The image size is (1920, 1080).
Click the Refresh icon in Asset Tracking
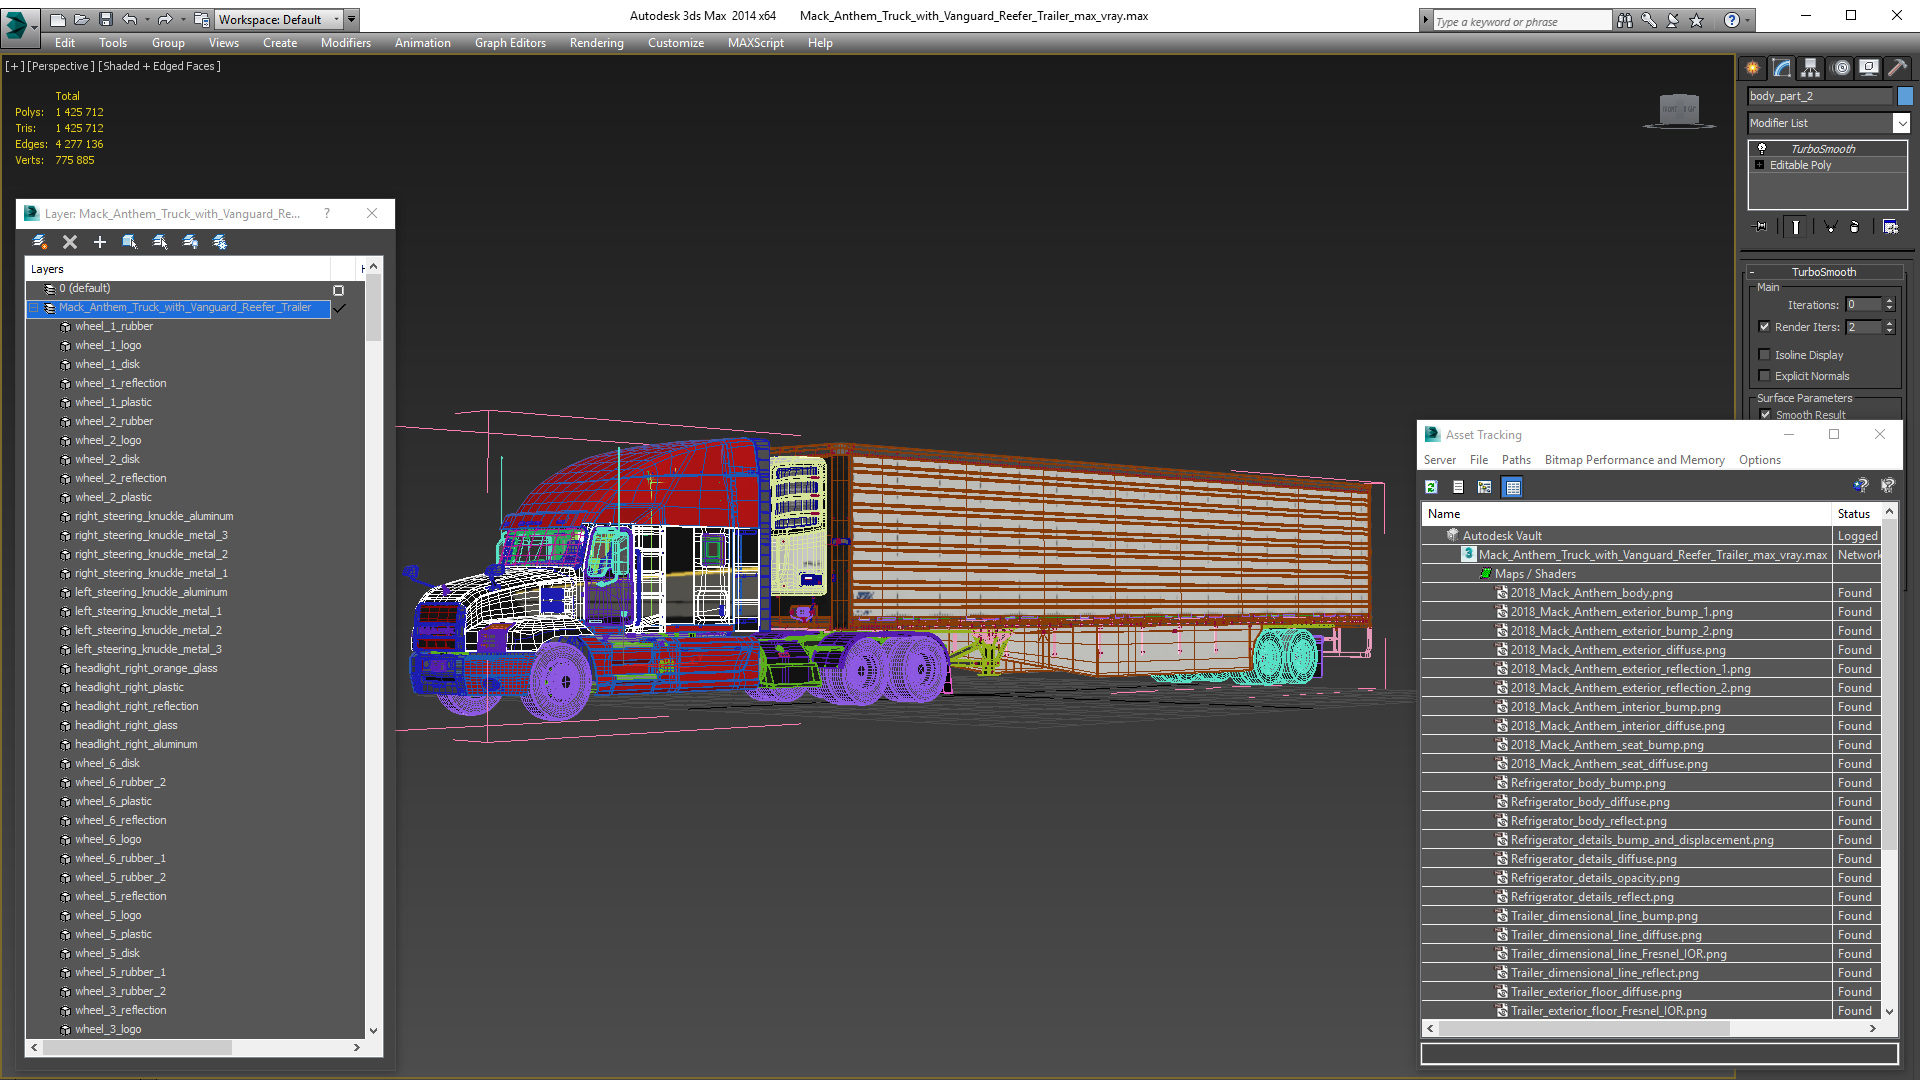point(1432,487)
